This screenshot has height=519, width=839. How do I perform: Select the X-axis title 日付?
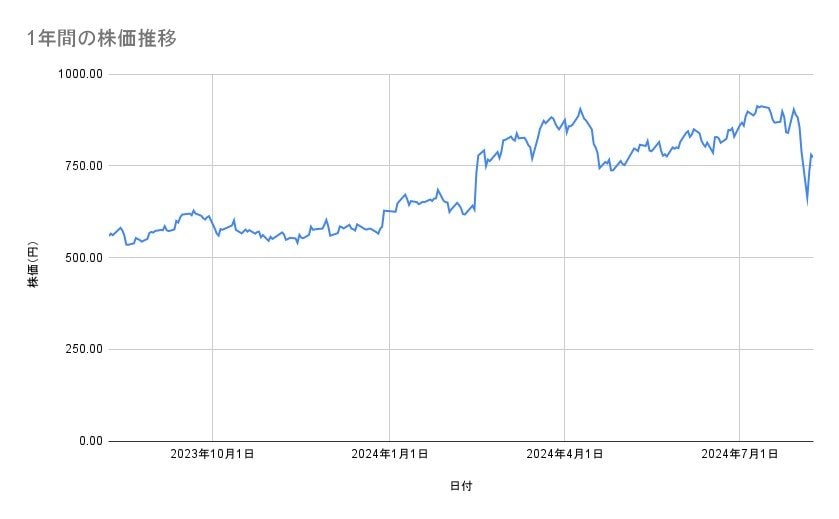(461, 486)
